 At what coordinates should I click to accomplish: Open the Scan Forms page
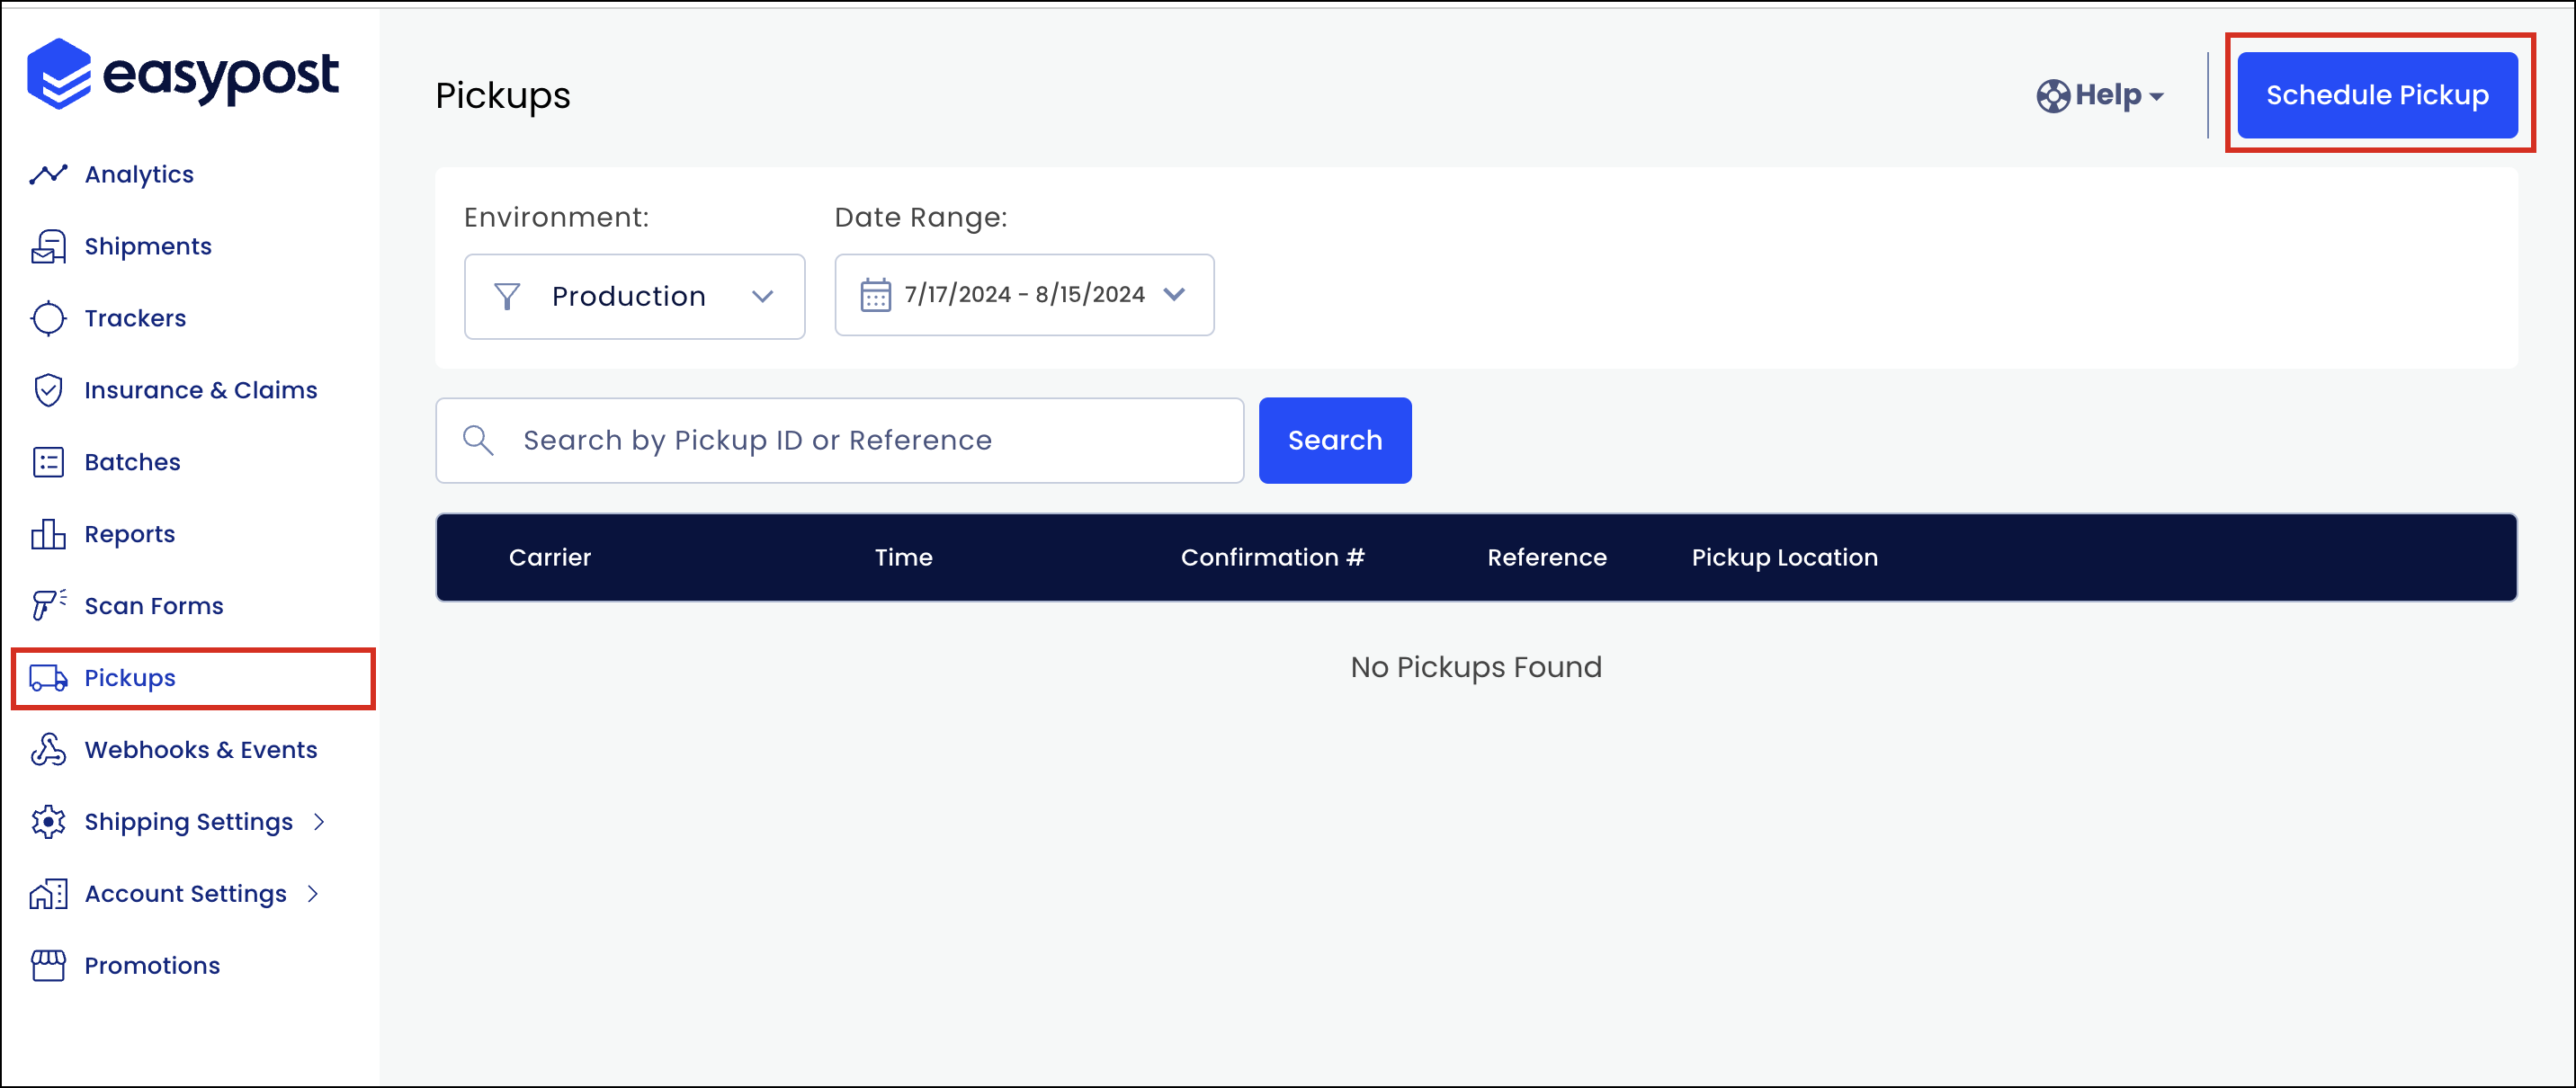[154, 606]
